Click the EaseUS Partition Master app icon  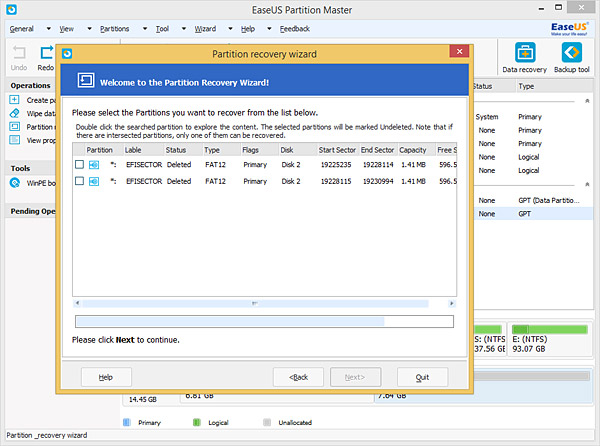11,9
